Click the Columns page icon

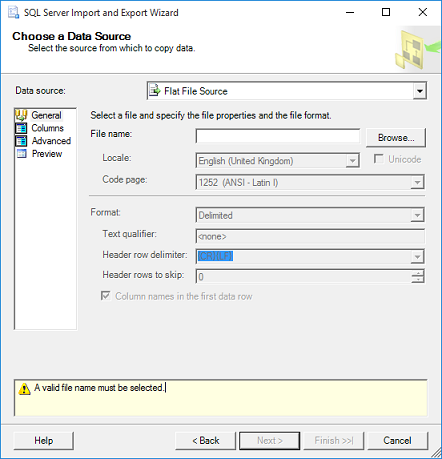tap(21, 128)
